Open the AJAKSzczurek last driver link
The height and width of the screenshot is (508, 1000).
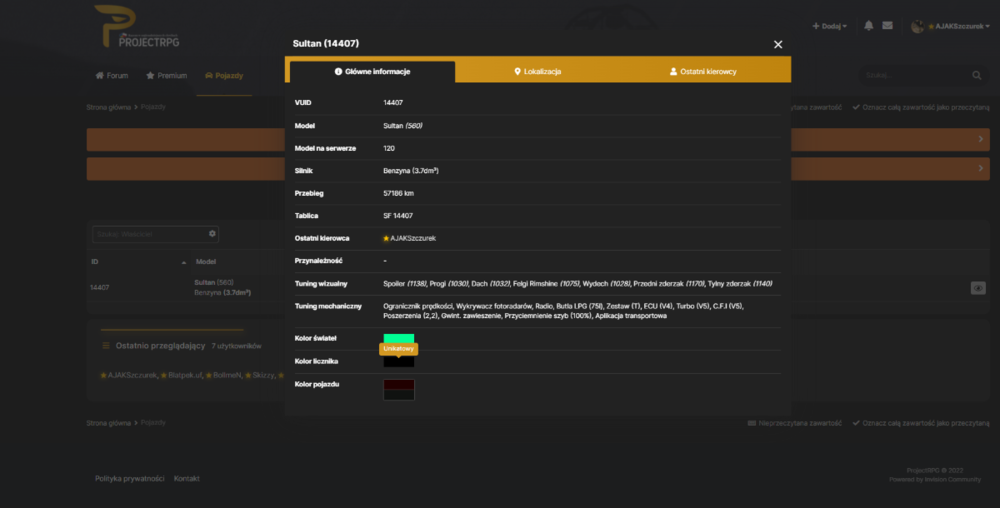(413, 238)
